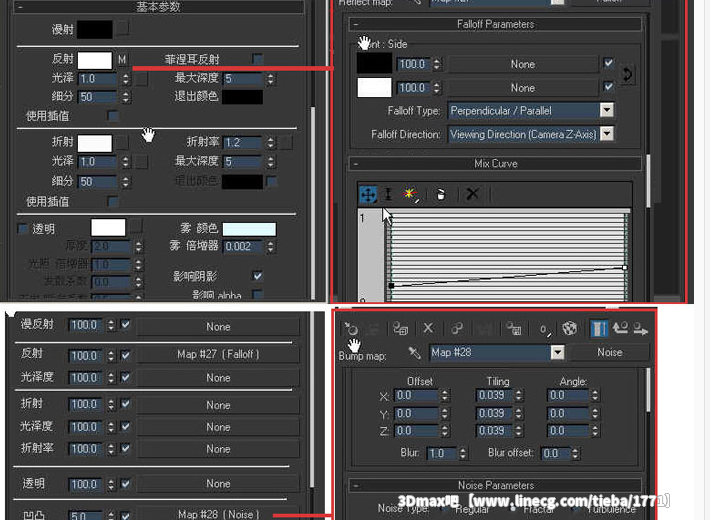Click the Go Forward to Sibling icon
The image size is (710, 520).
point(640,328)
